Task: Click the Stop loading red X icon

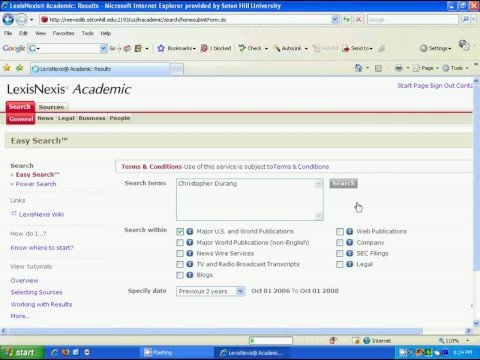Action: pyautogui.click(x=358, y=20)
